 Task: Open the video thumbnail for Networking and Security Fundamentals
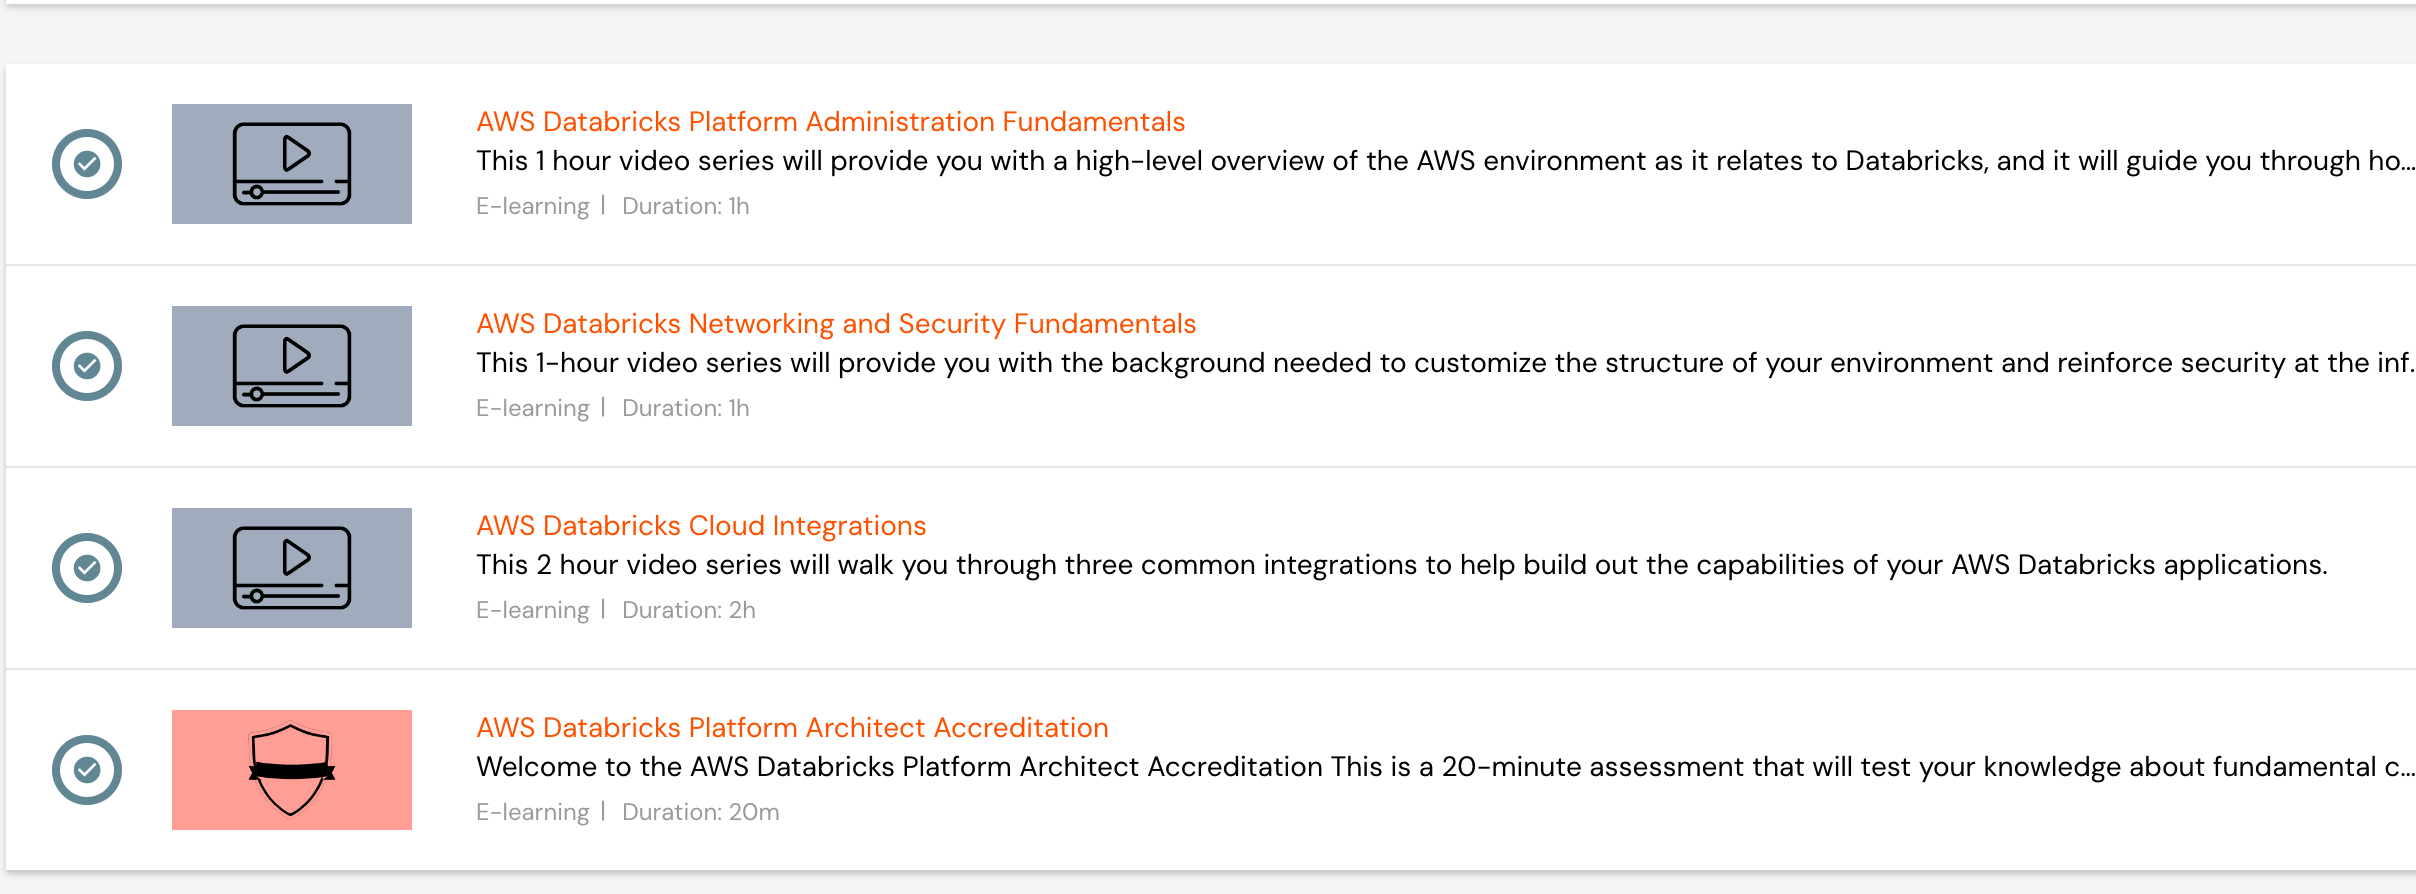coord(292,366)
